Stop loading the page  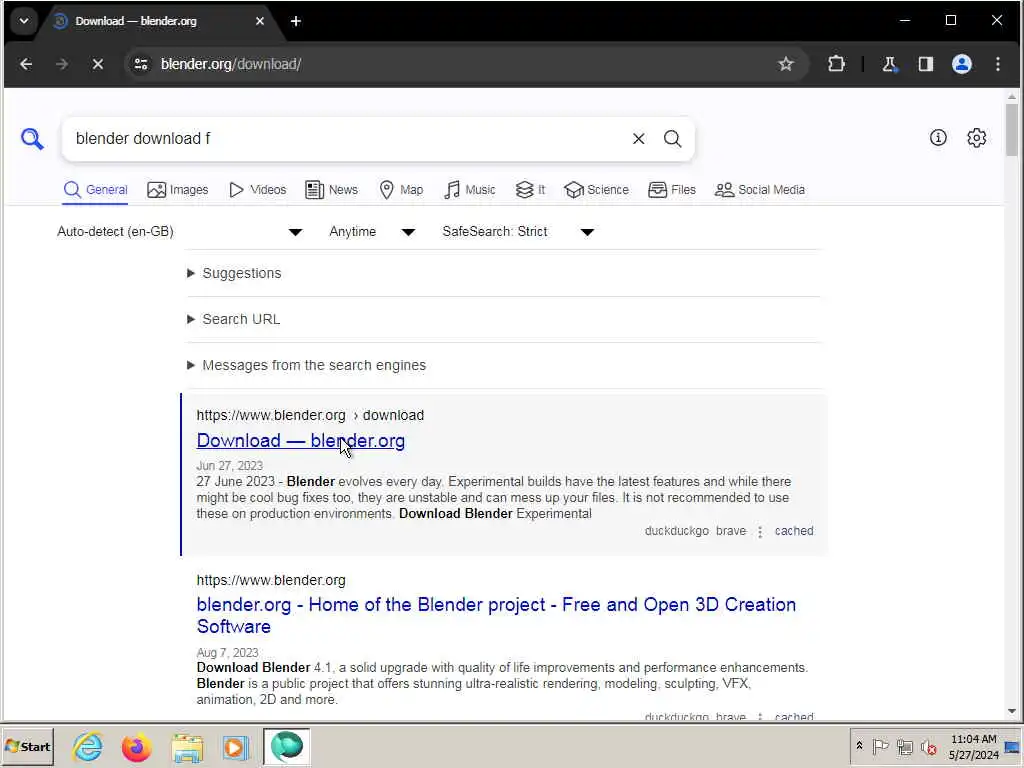coord(98,64)
